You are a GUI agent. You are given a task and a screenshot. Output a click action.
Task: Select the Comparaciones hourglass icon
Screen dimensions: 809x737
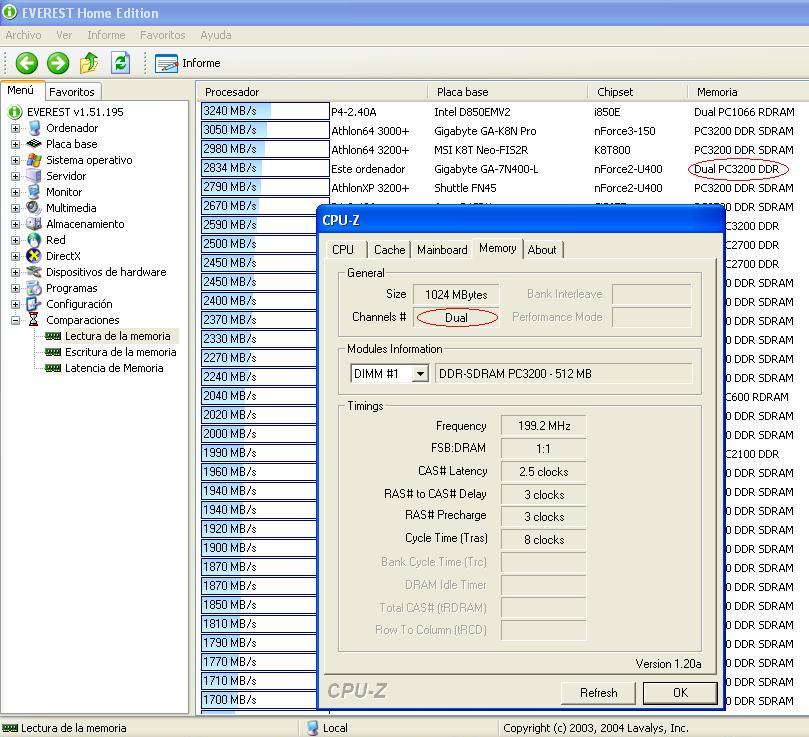tap(34, 320)
